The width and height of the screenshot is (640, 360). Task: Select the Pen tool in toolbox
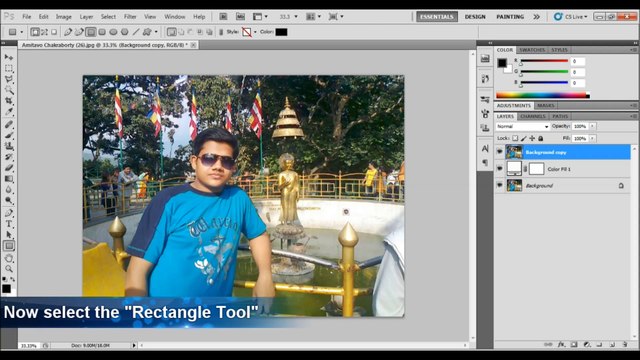(9, 213)
